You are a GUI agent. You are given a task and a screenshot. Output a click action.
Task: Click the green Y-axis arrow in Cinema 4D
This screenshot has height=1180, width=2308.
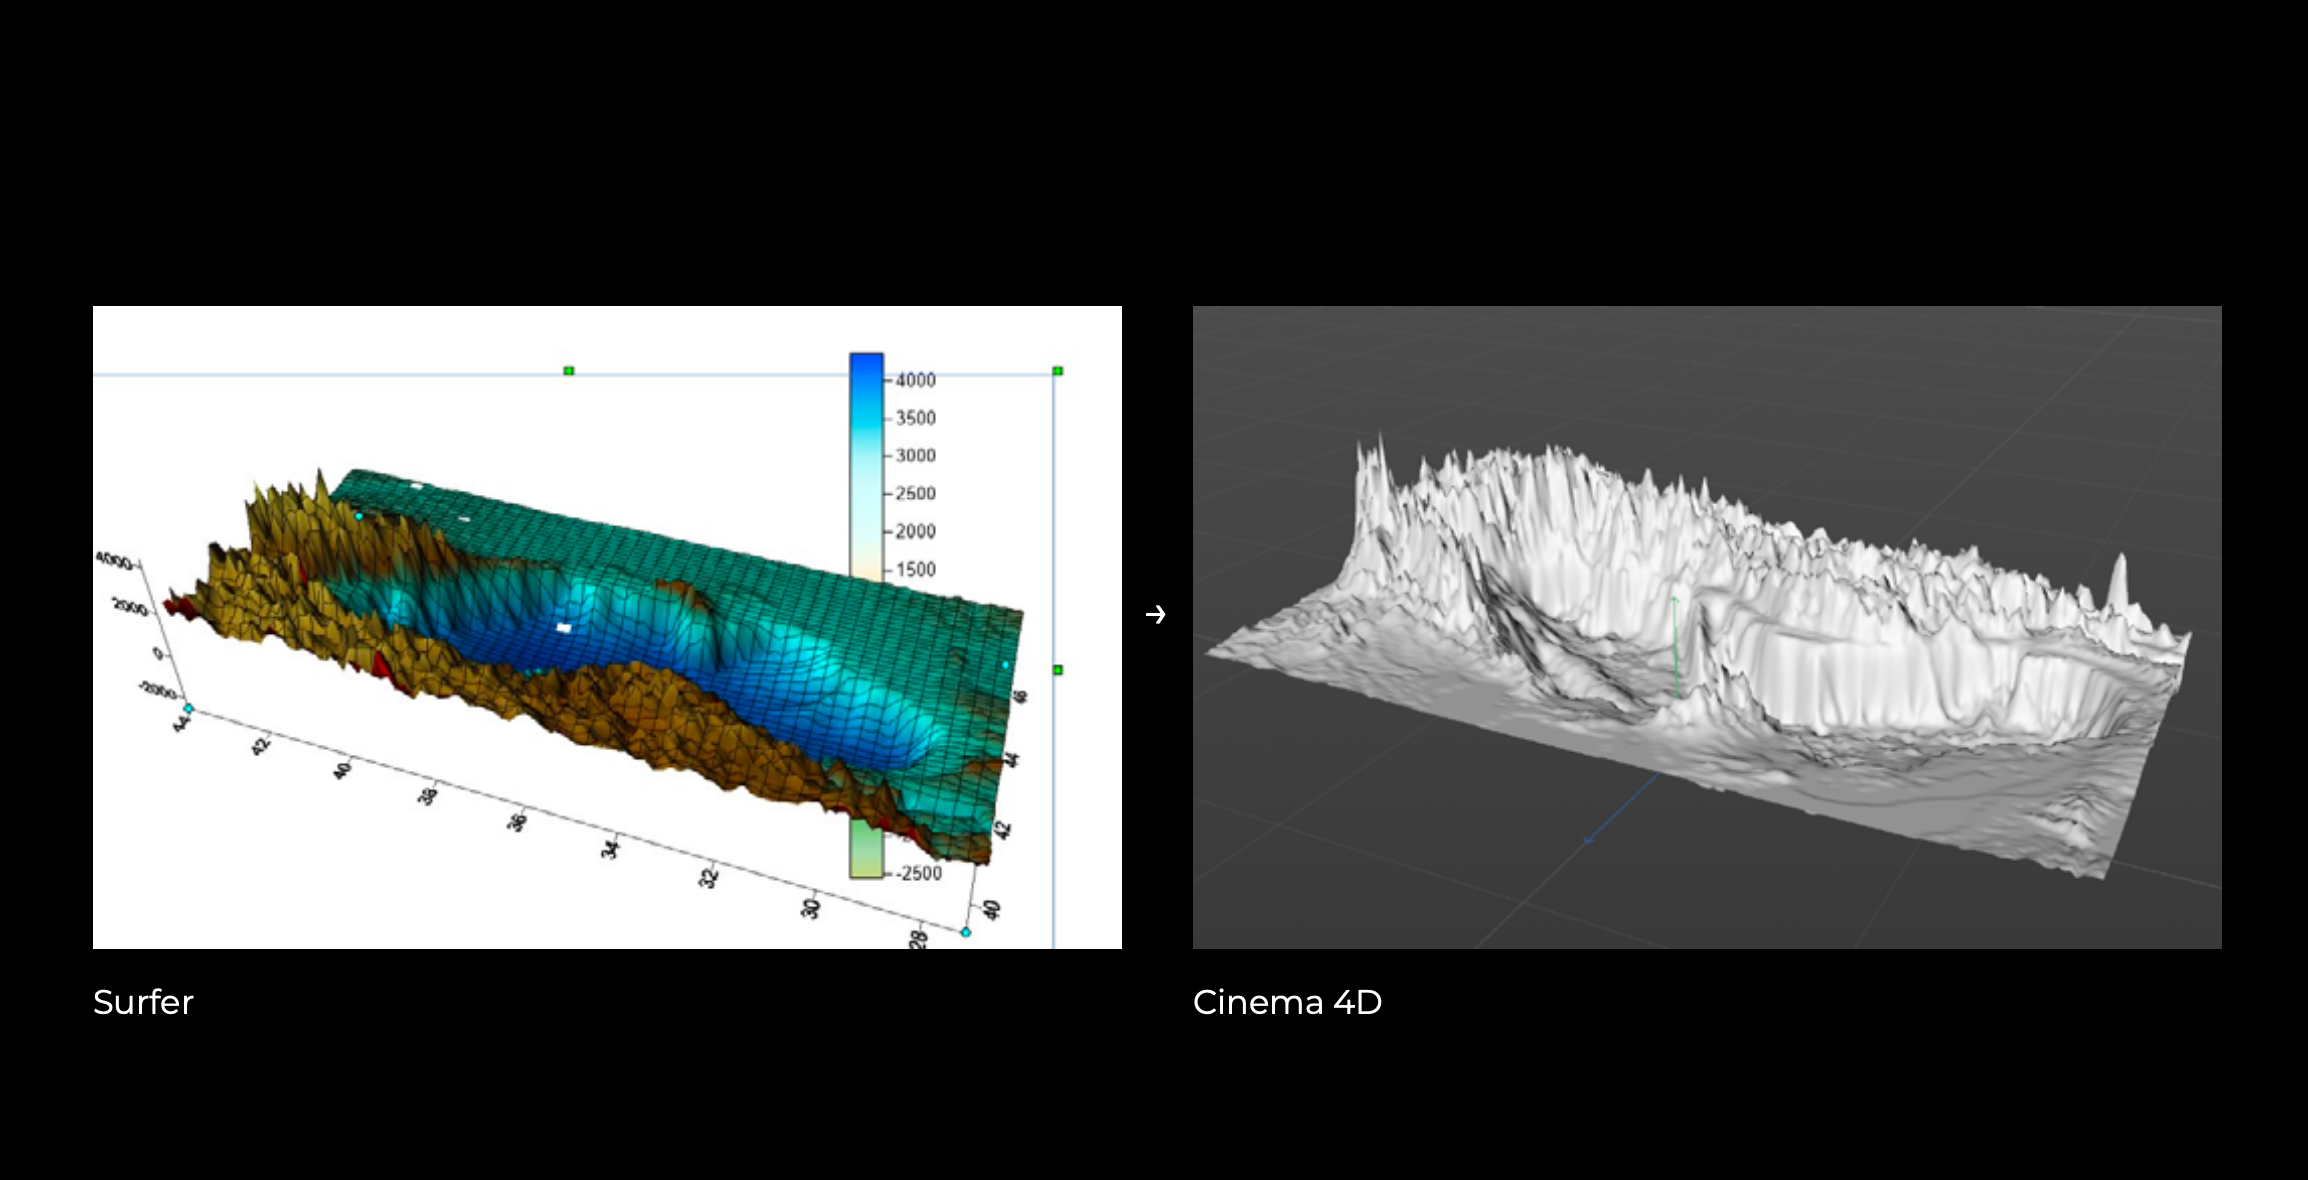(1675, 640)
